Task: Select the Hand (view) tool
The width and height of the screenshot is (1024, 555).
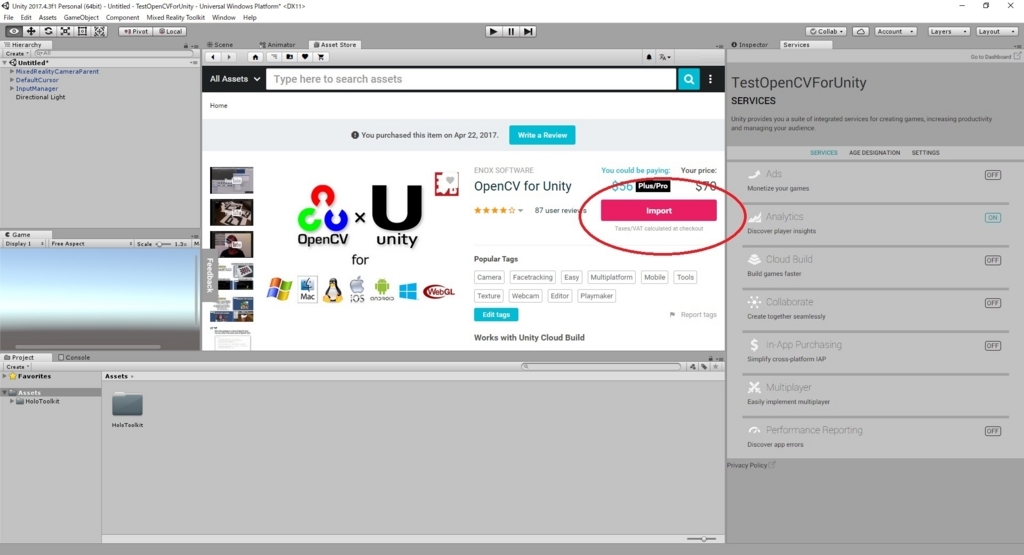Action: coord(14,31)
